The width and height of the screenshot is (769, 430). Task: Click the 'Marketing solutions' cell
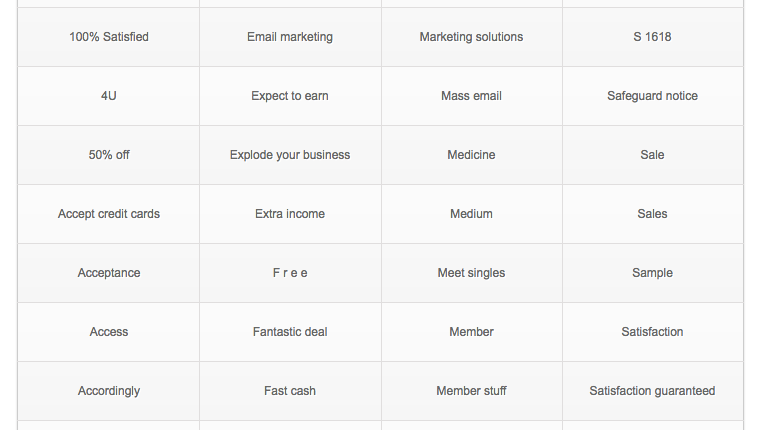click(x=472, y=37)
